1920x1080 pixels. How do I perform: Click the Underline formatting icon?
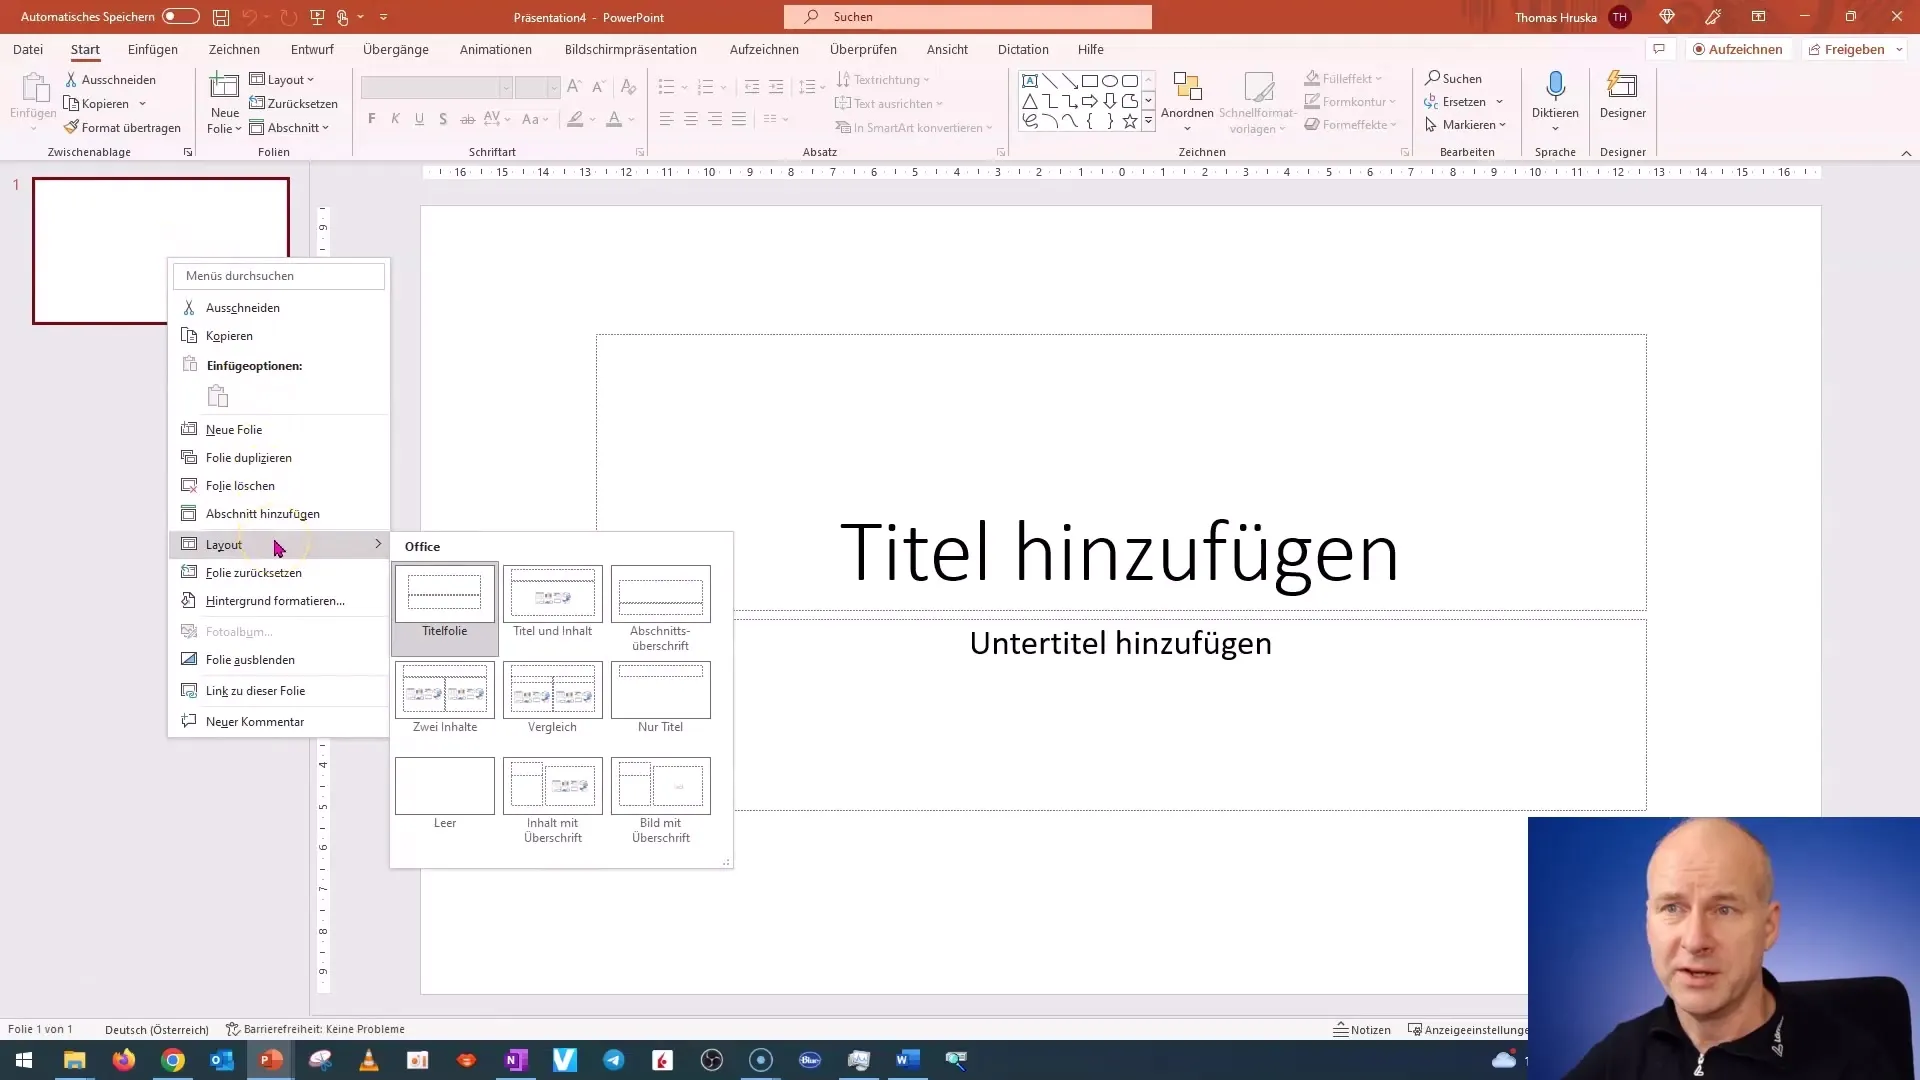point(419,119)
